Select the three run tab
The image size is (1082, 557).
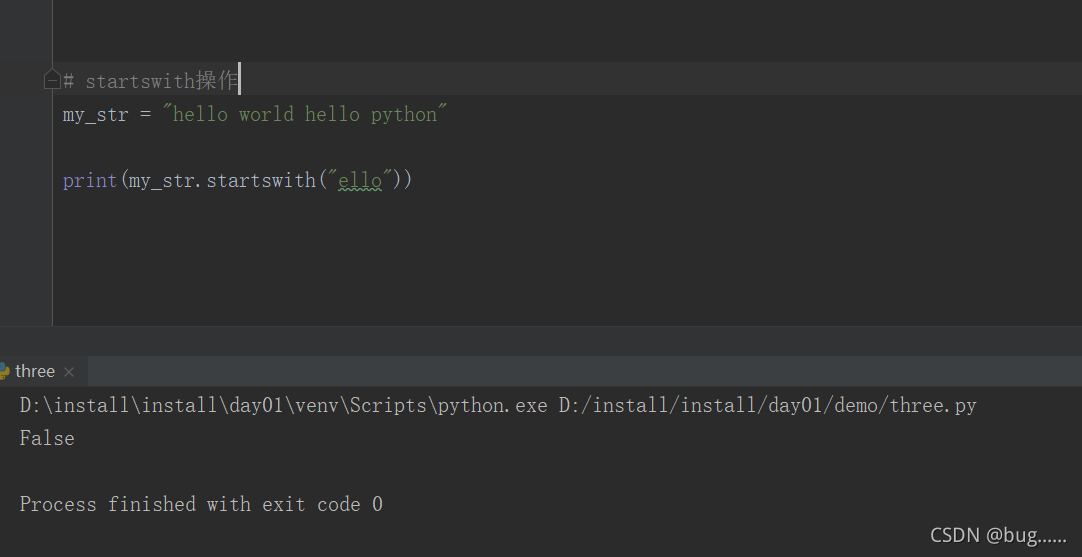point(35,371)
